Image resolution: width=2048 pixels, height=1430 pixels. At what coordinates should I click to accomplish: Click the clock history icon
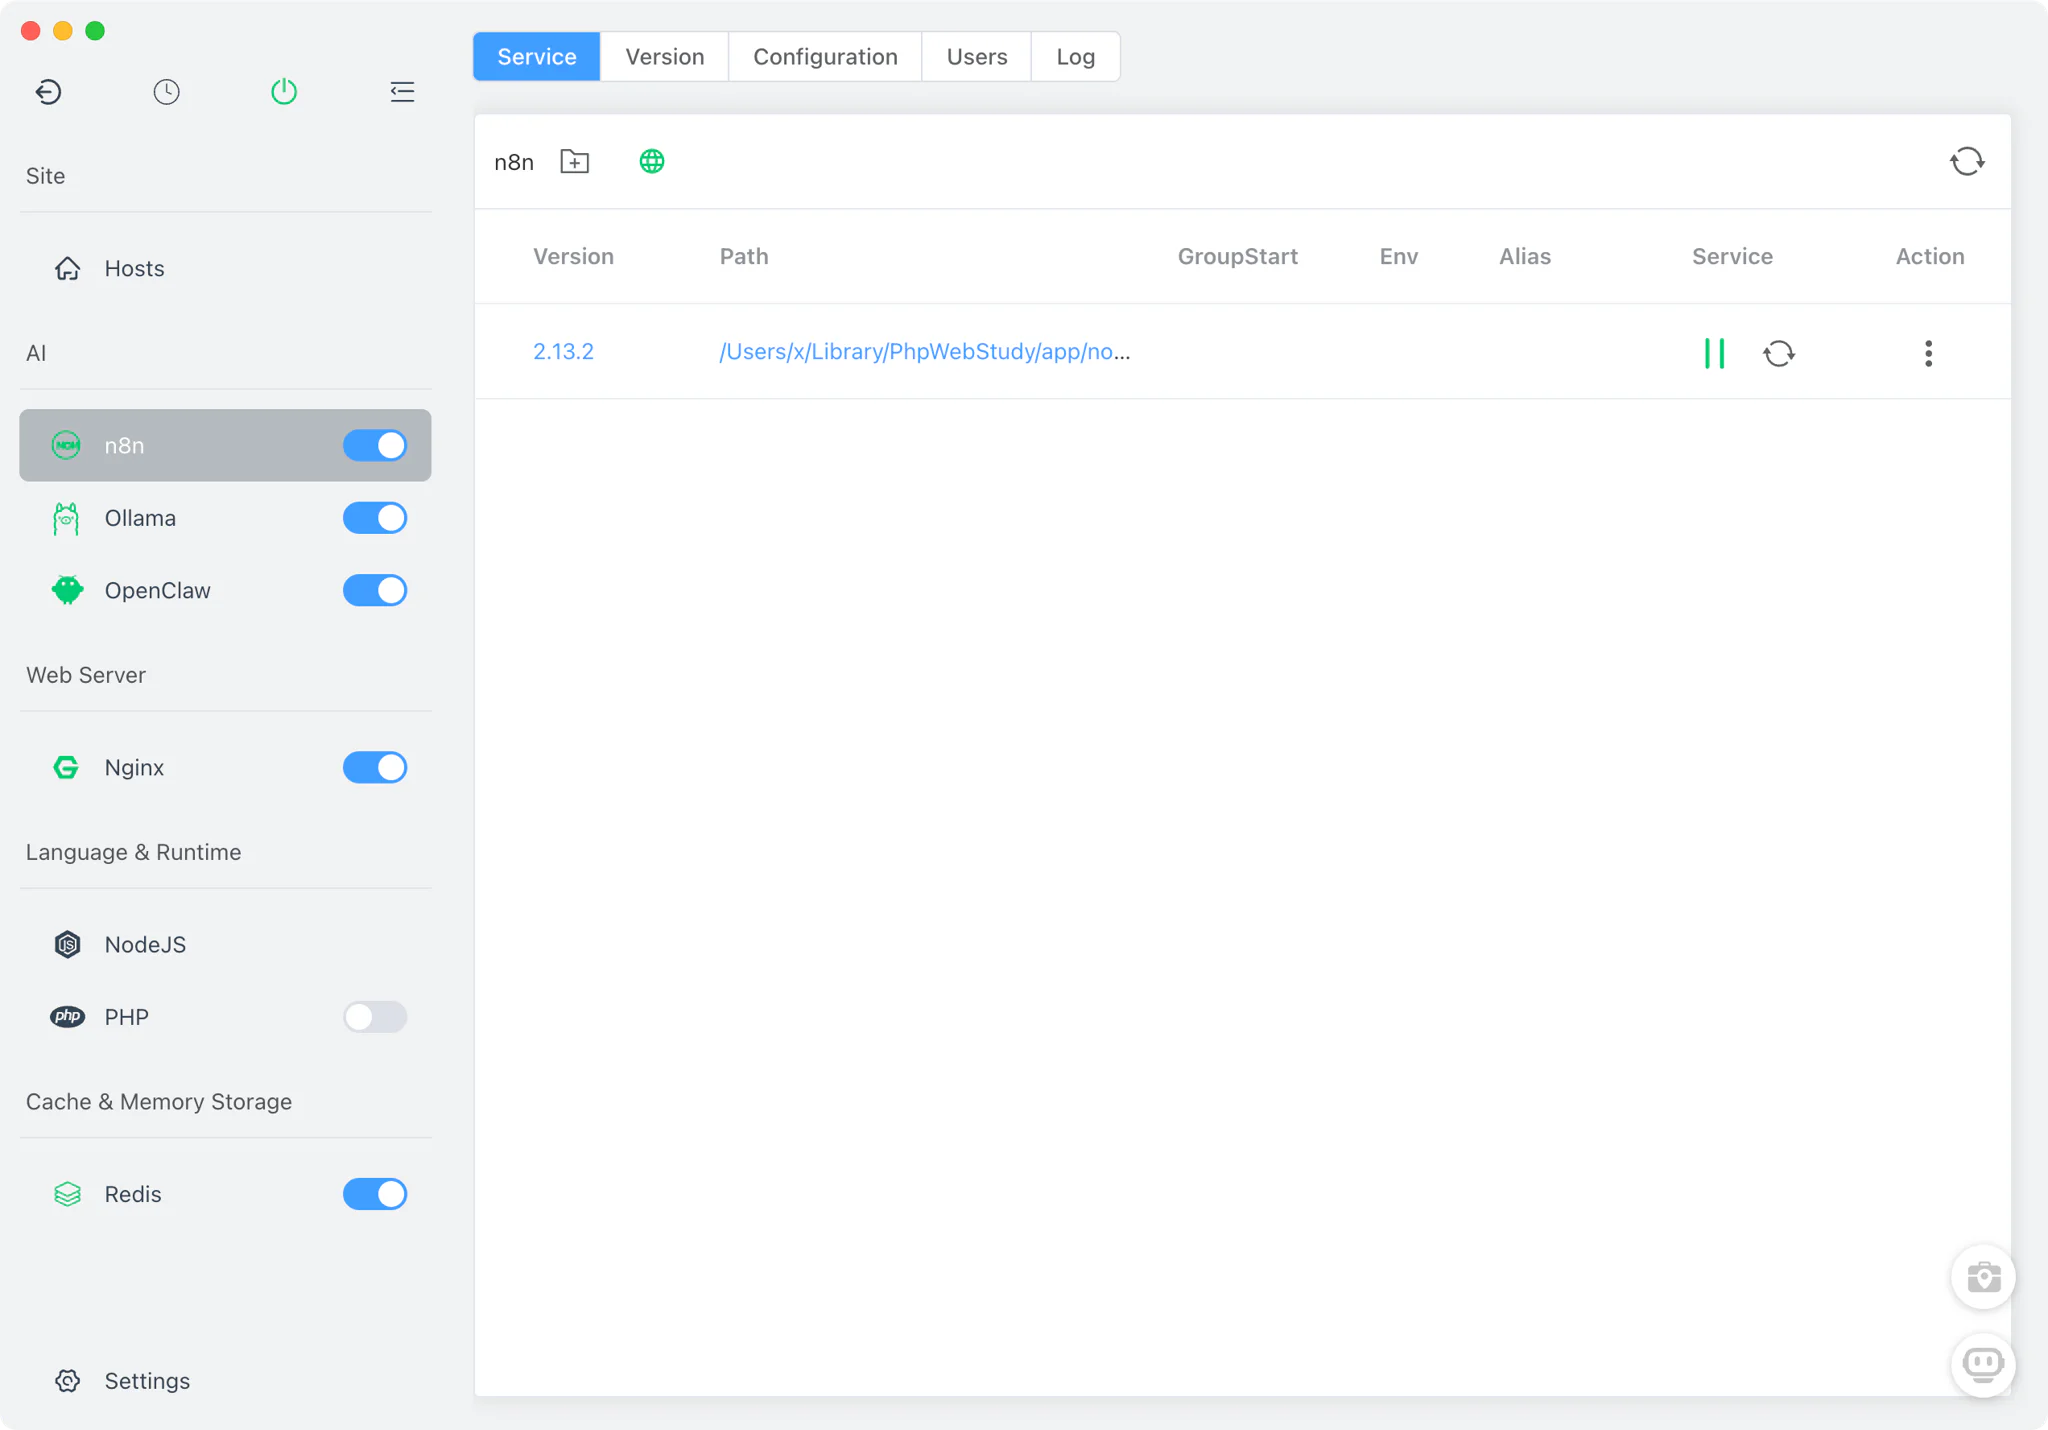pos(166,92)
